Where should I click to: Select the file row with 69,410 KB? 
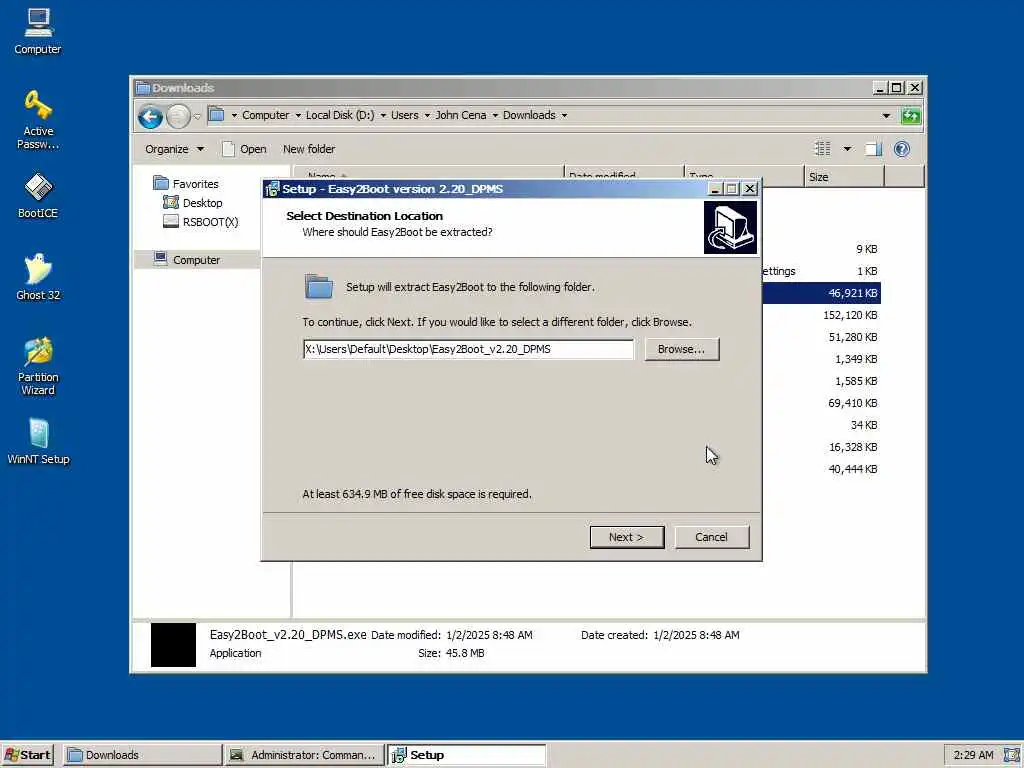[822, 404]
